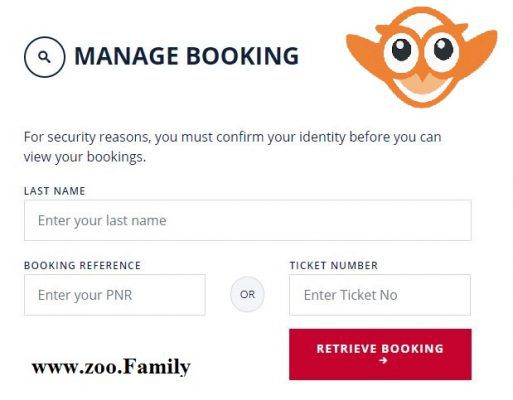Click the MANAGE BOOKING heading
The image size is (513, 400).
tap(187, 56)
